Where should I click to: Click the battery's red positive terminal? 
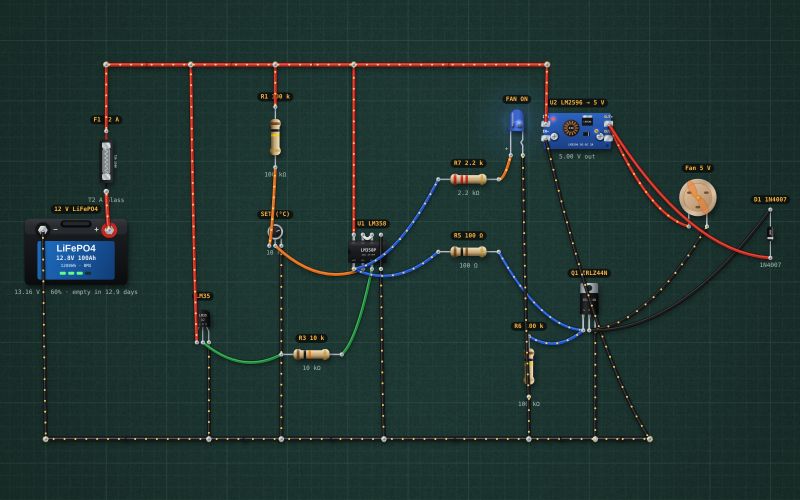(109, 231)
